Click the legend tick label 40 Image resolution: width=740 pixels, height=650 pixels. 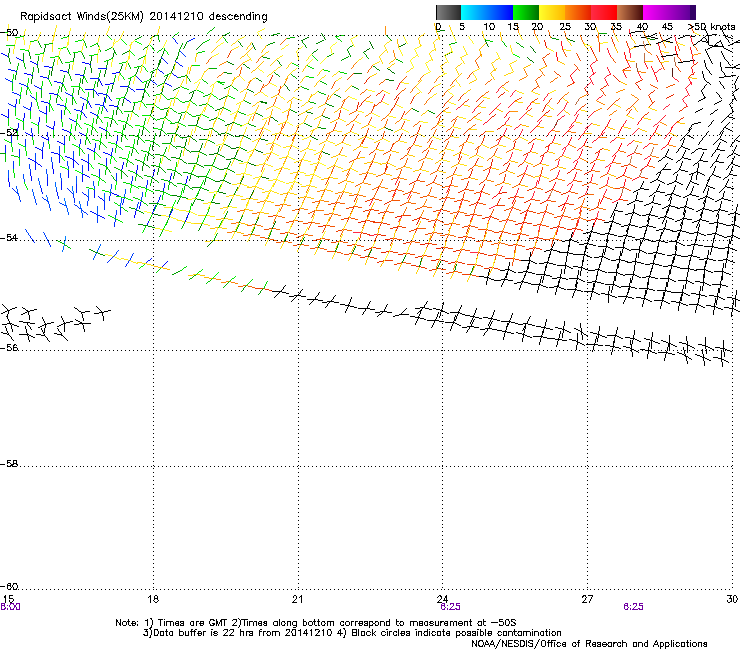click(642, 27)
